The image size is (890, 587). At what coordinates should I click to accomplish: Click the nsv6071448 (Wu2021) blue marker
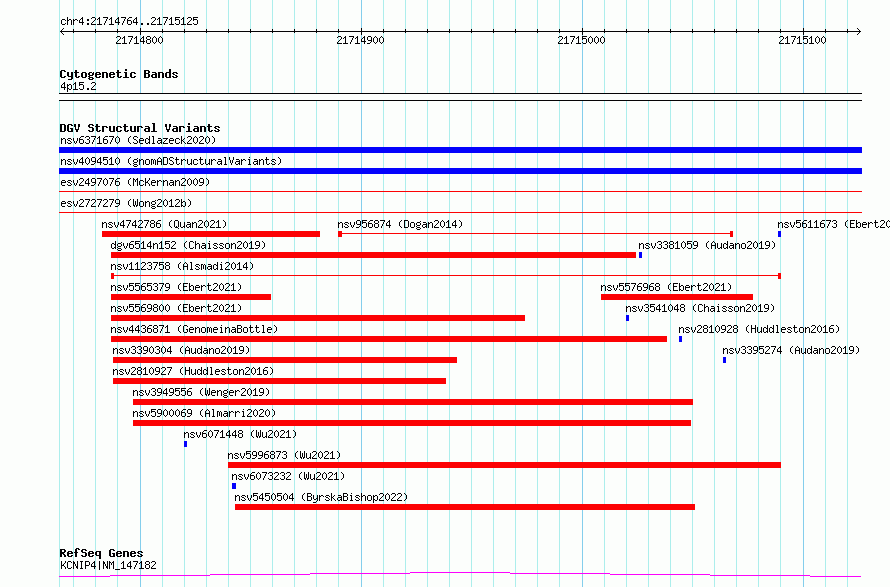pos(185,444)
